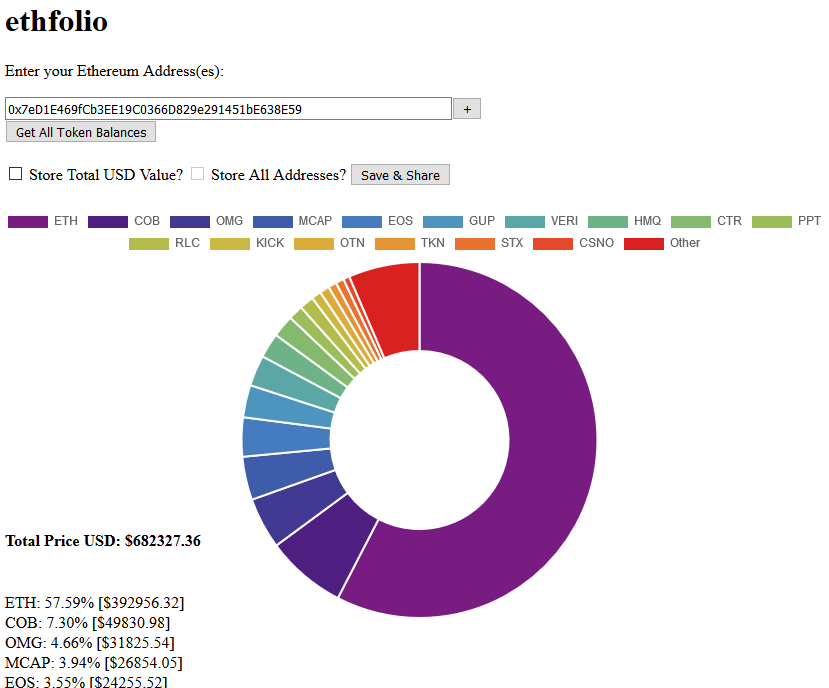The width and height of the screenshot is (829, 688).
Task: Click Get All Token Balances button
Action: point(81,132)
